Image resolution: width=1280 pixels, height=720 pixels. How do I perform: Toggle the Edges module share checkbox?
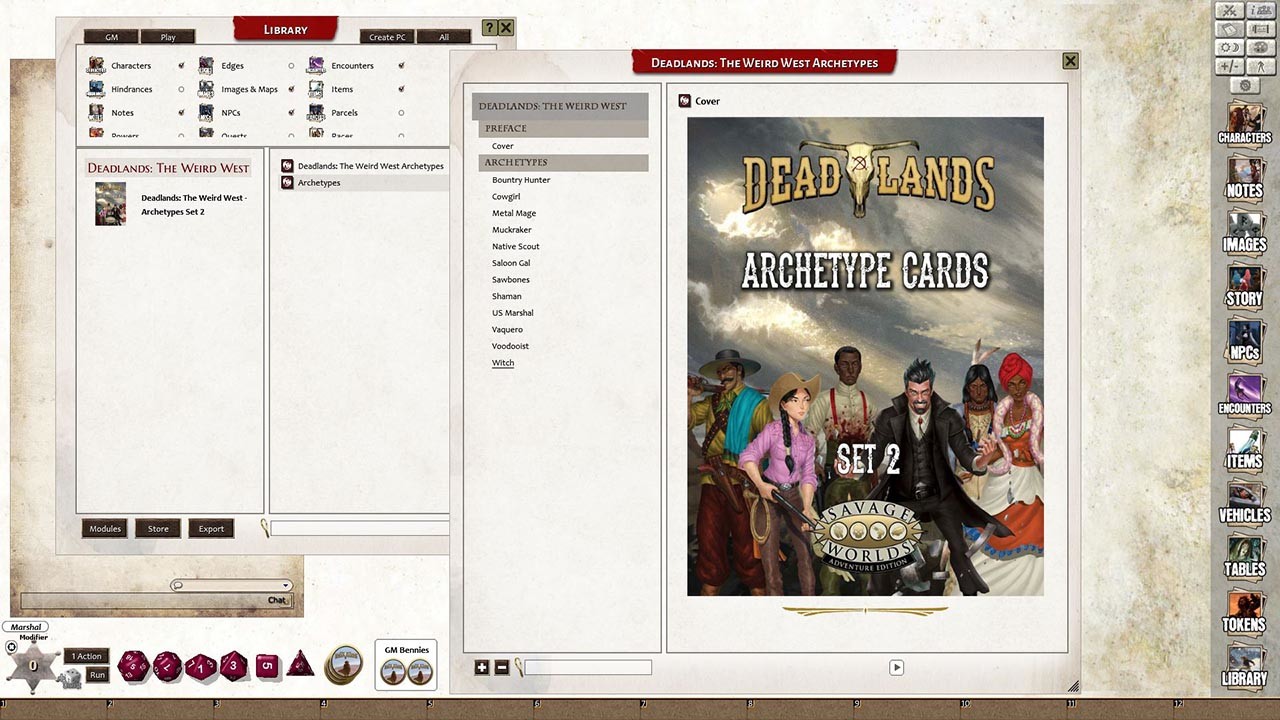291,66
